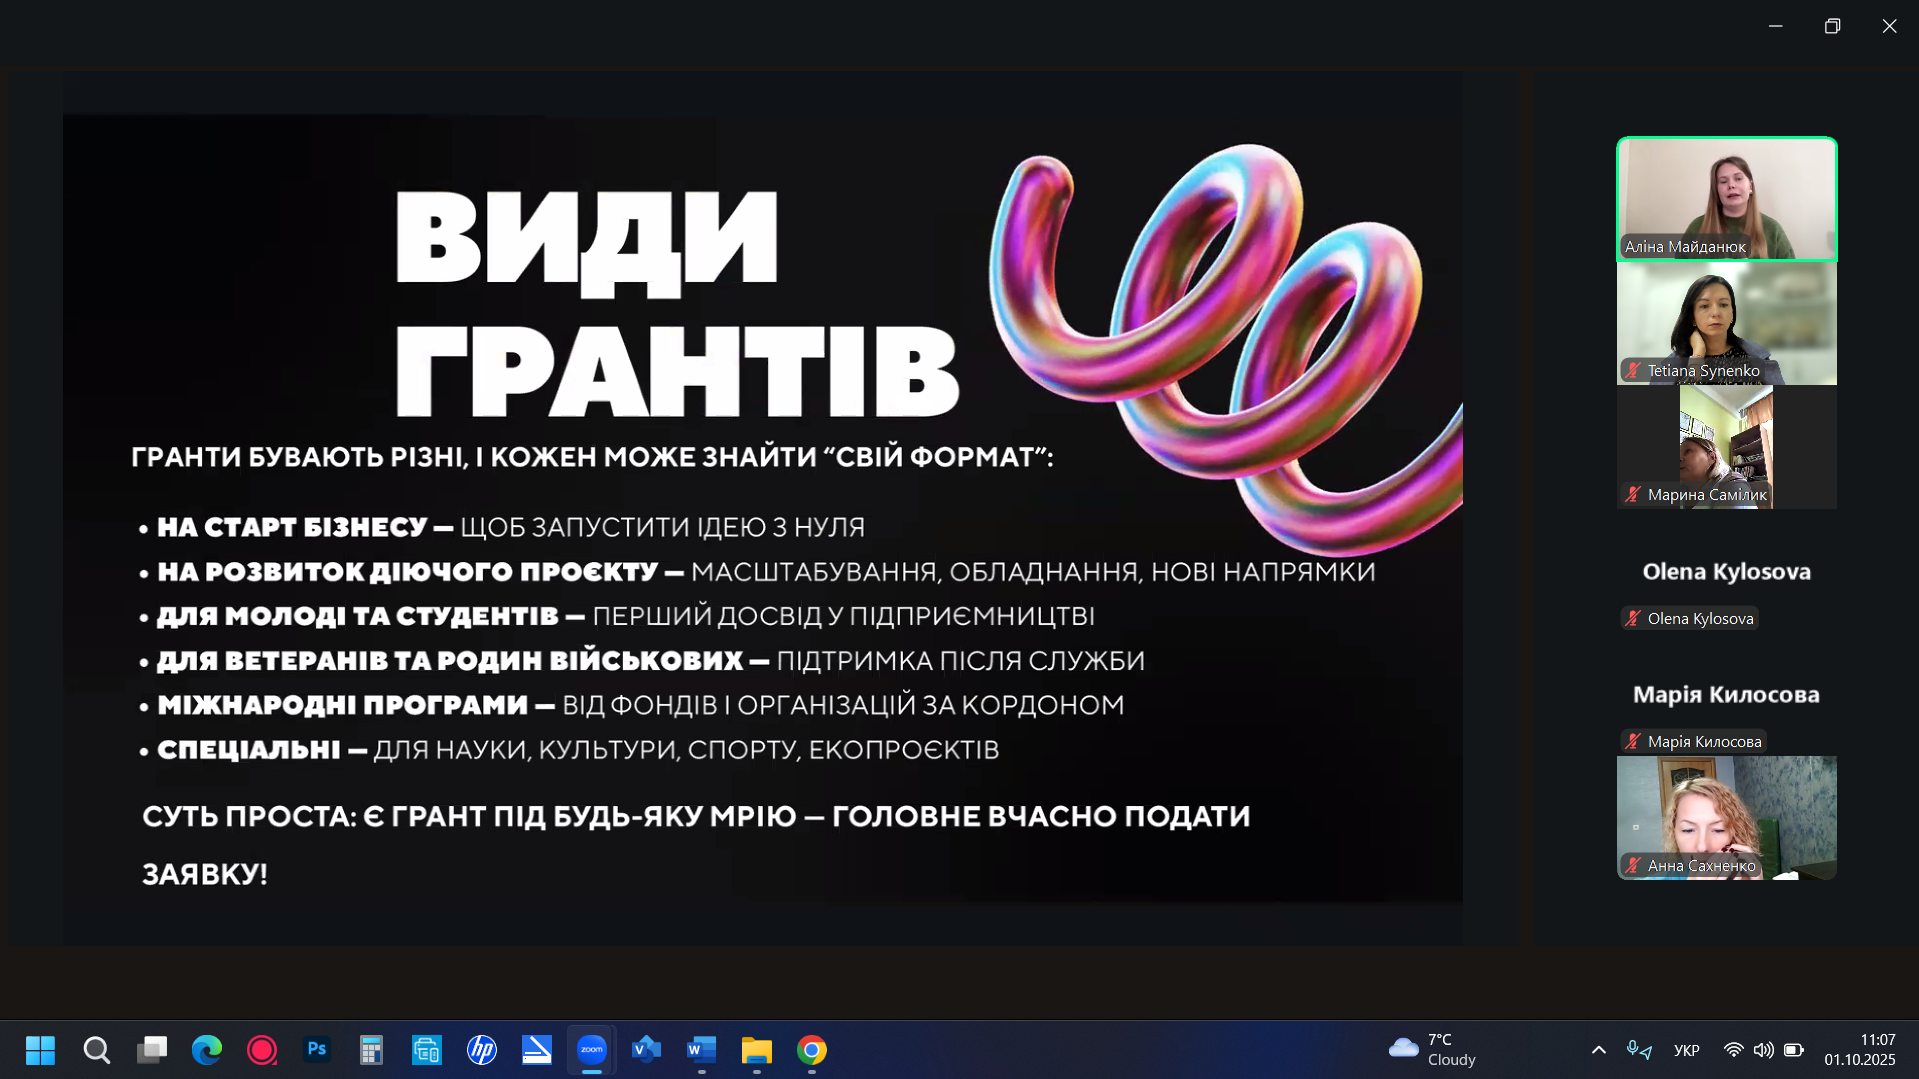Select Tetiana Synenko's video thumbnail
The height and width of the screenshot is (1079, 1919).
[x=1726, y=323]
